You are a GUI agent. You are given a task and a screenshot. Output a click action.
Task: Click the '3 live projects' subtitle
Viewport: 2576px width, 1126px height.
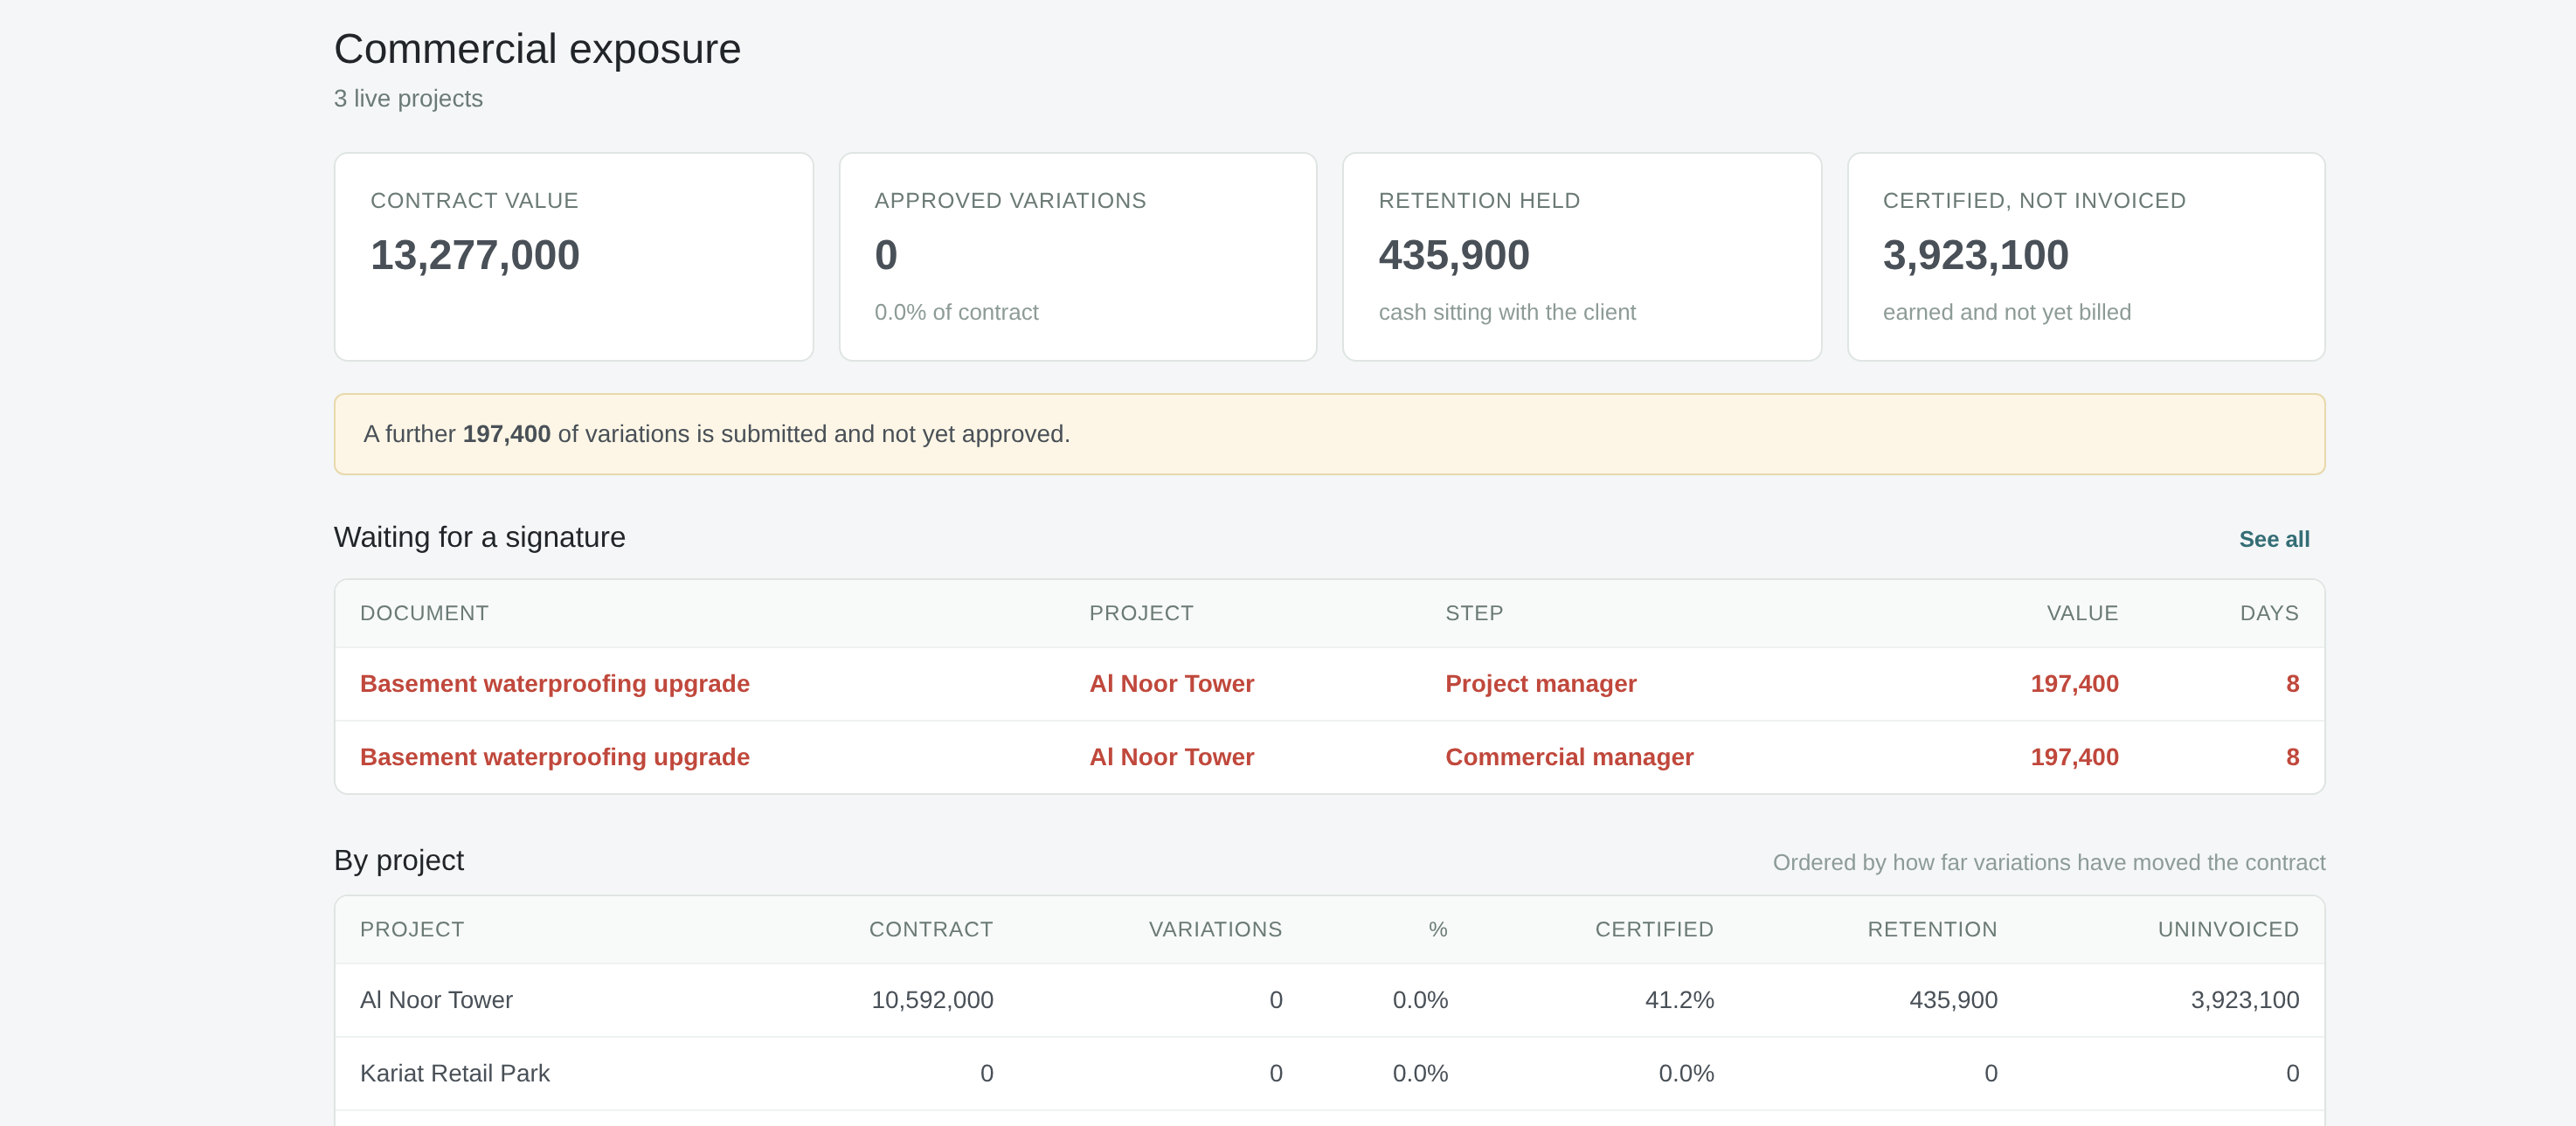point(408,98)
